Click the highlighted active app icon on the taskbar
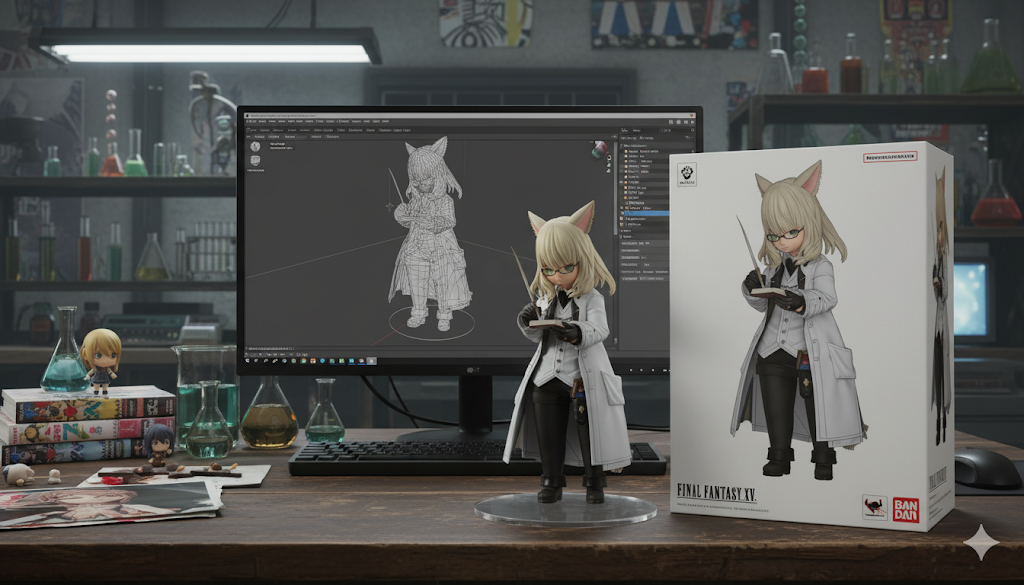The width and height of the screenshot is (1024, 585). click(x=371, y=360)
